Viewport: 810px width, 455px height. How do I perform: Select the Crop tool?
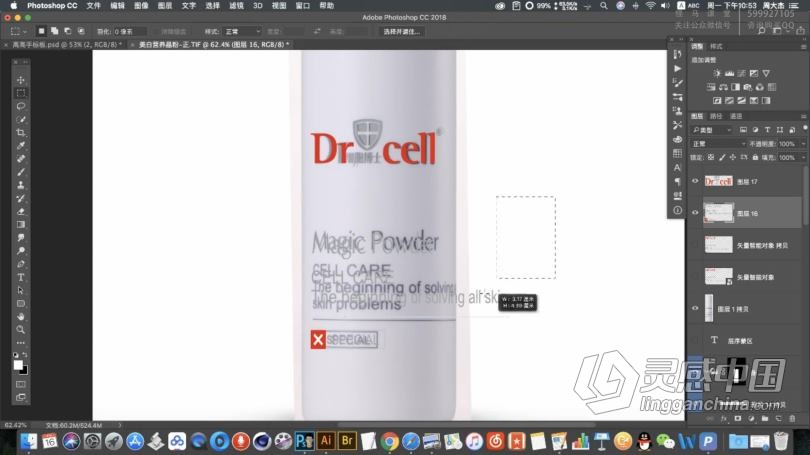pyautogui.click(x=21, y=133)
